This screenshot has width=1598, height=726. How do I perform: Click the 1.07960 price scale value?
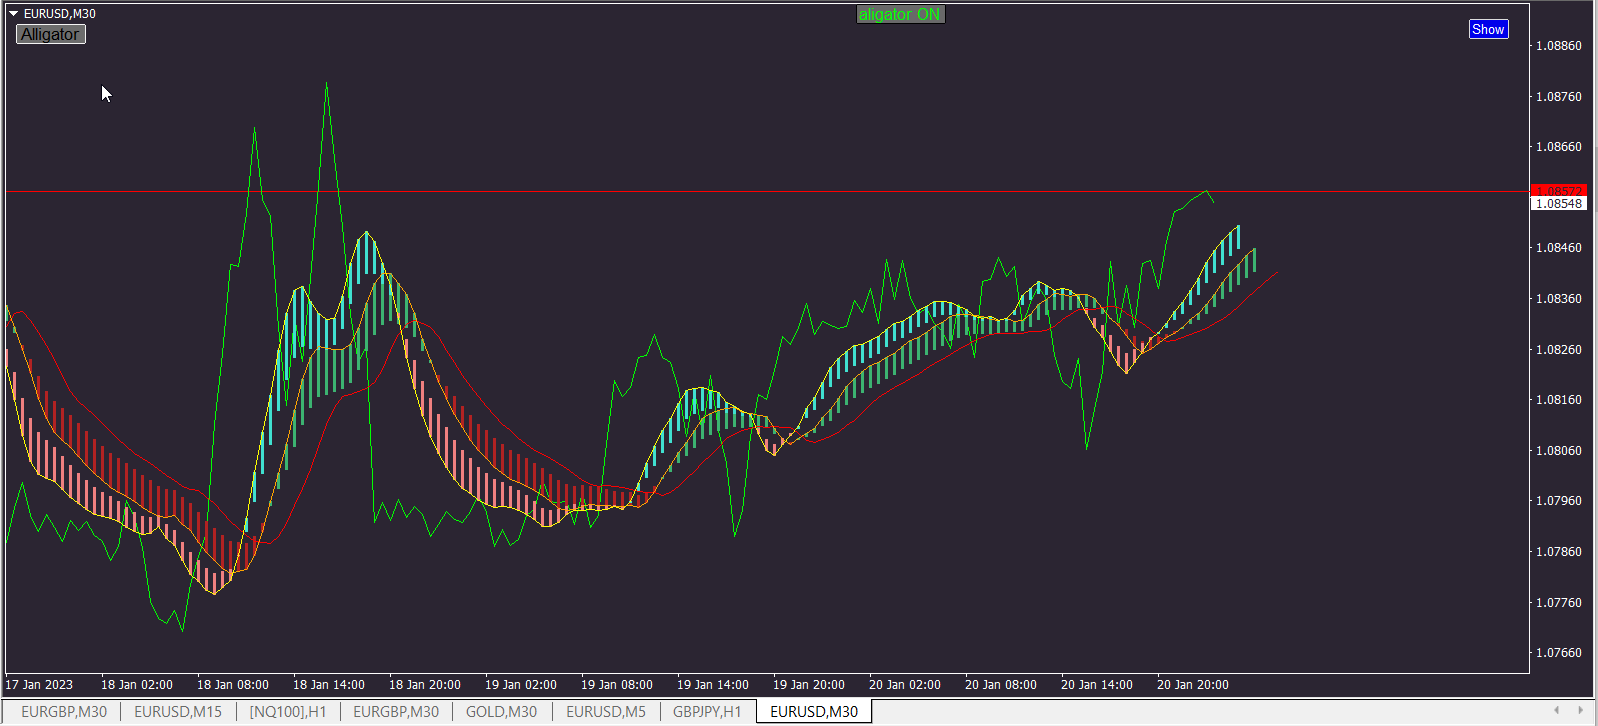pos(1559,501)
